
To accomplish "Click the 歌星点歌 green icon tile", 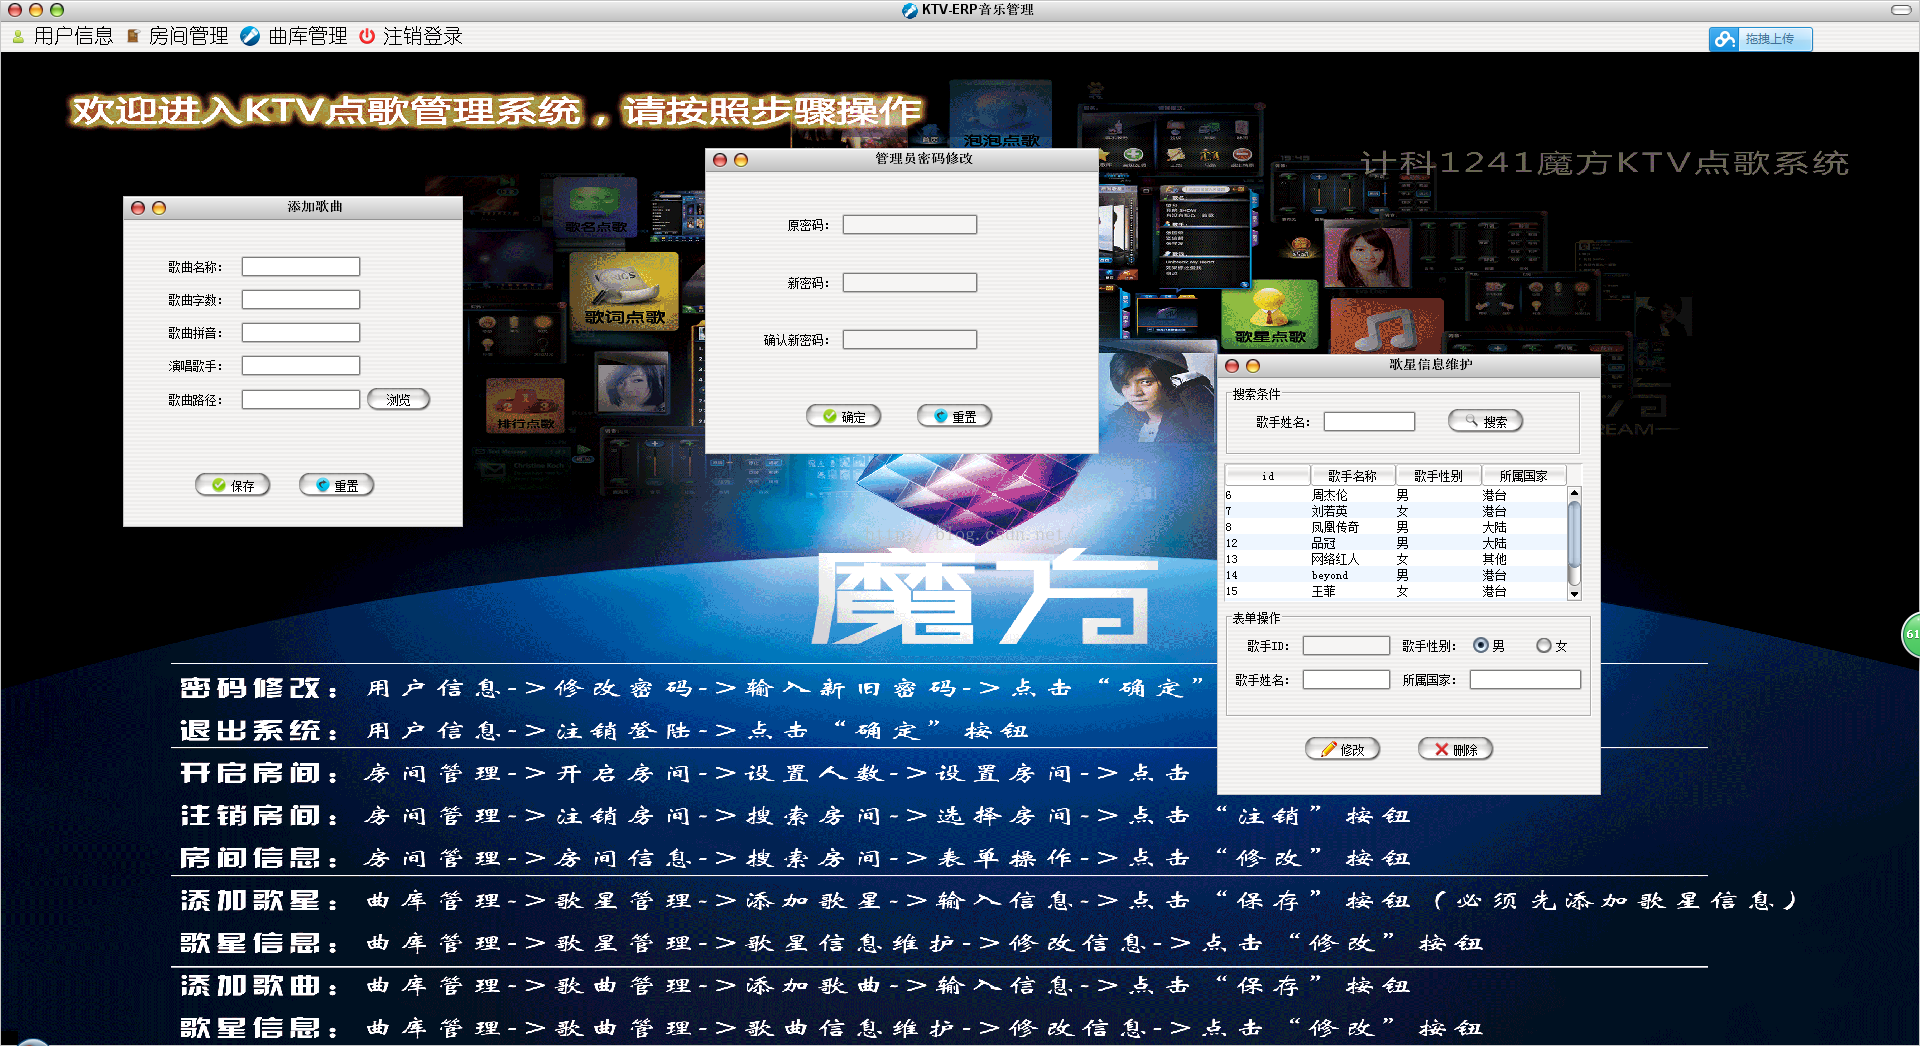I will 1270,315.
